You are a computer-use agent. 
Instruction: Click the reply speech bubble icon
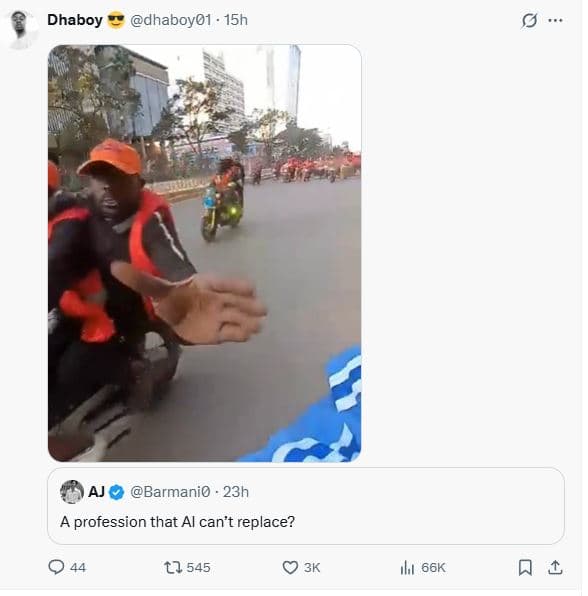[56, 567]
